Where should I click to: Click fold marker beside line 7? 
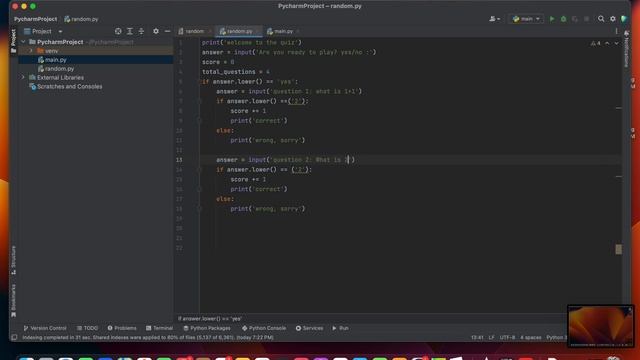(200, 101)
